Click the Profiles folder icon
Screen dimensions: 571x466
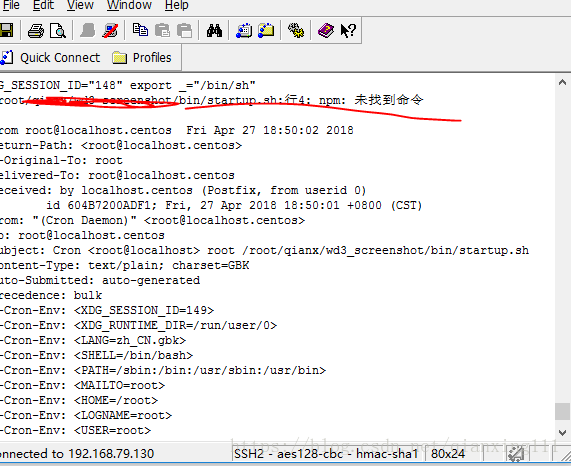point(119,58)
